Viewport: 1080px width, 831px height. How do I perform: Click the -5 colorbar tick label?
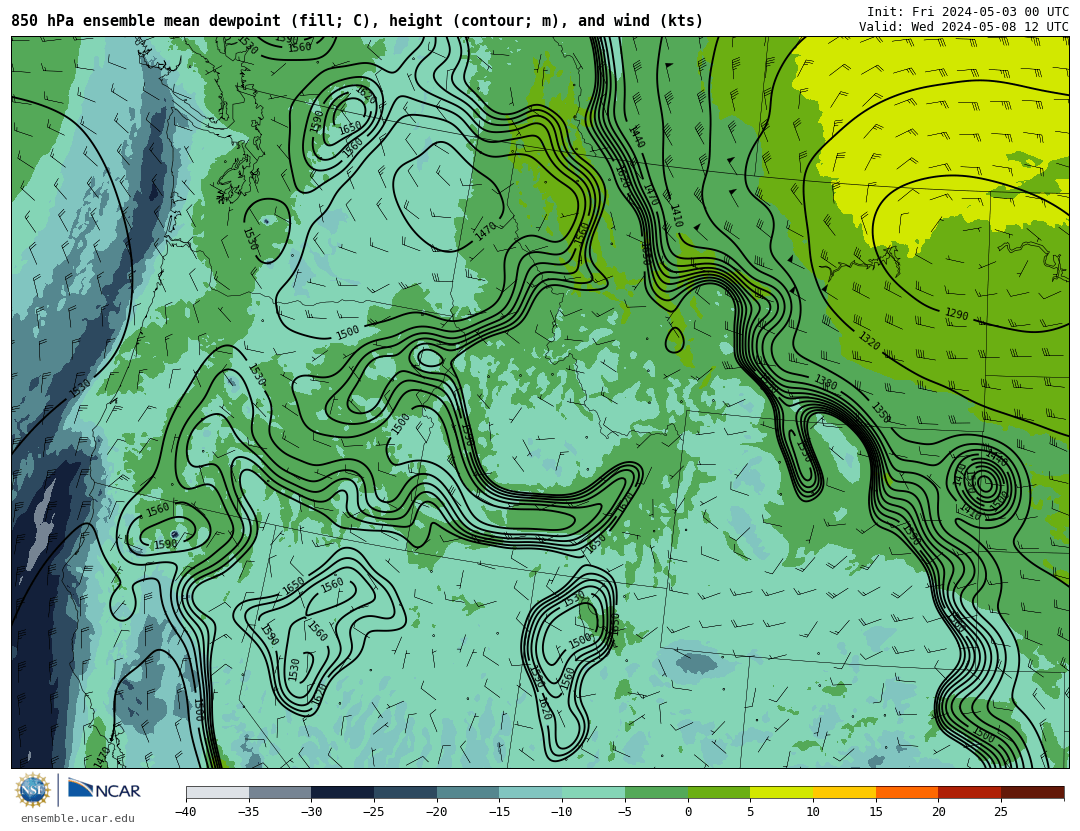[x=625, y=812]
